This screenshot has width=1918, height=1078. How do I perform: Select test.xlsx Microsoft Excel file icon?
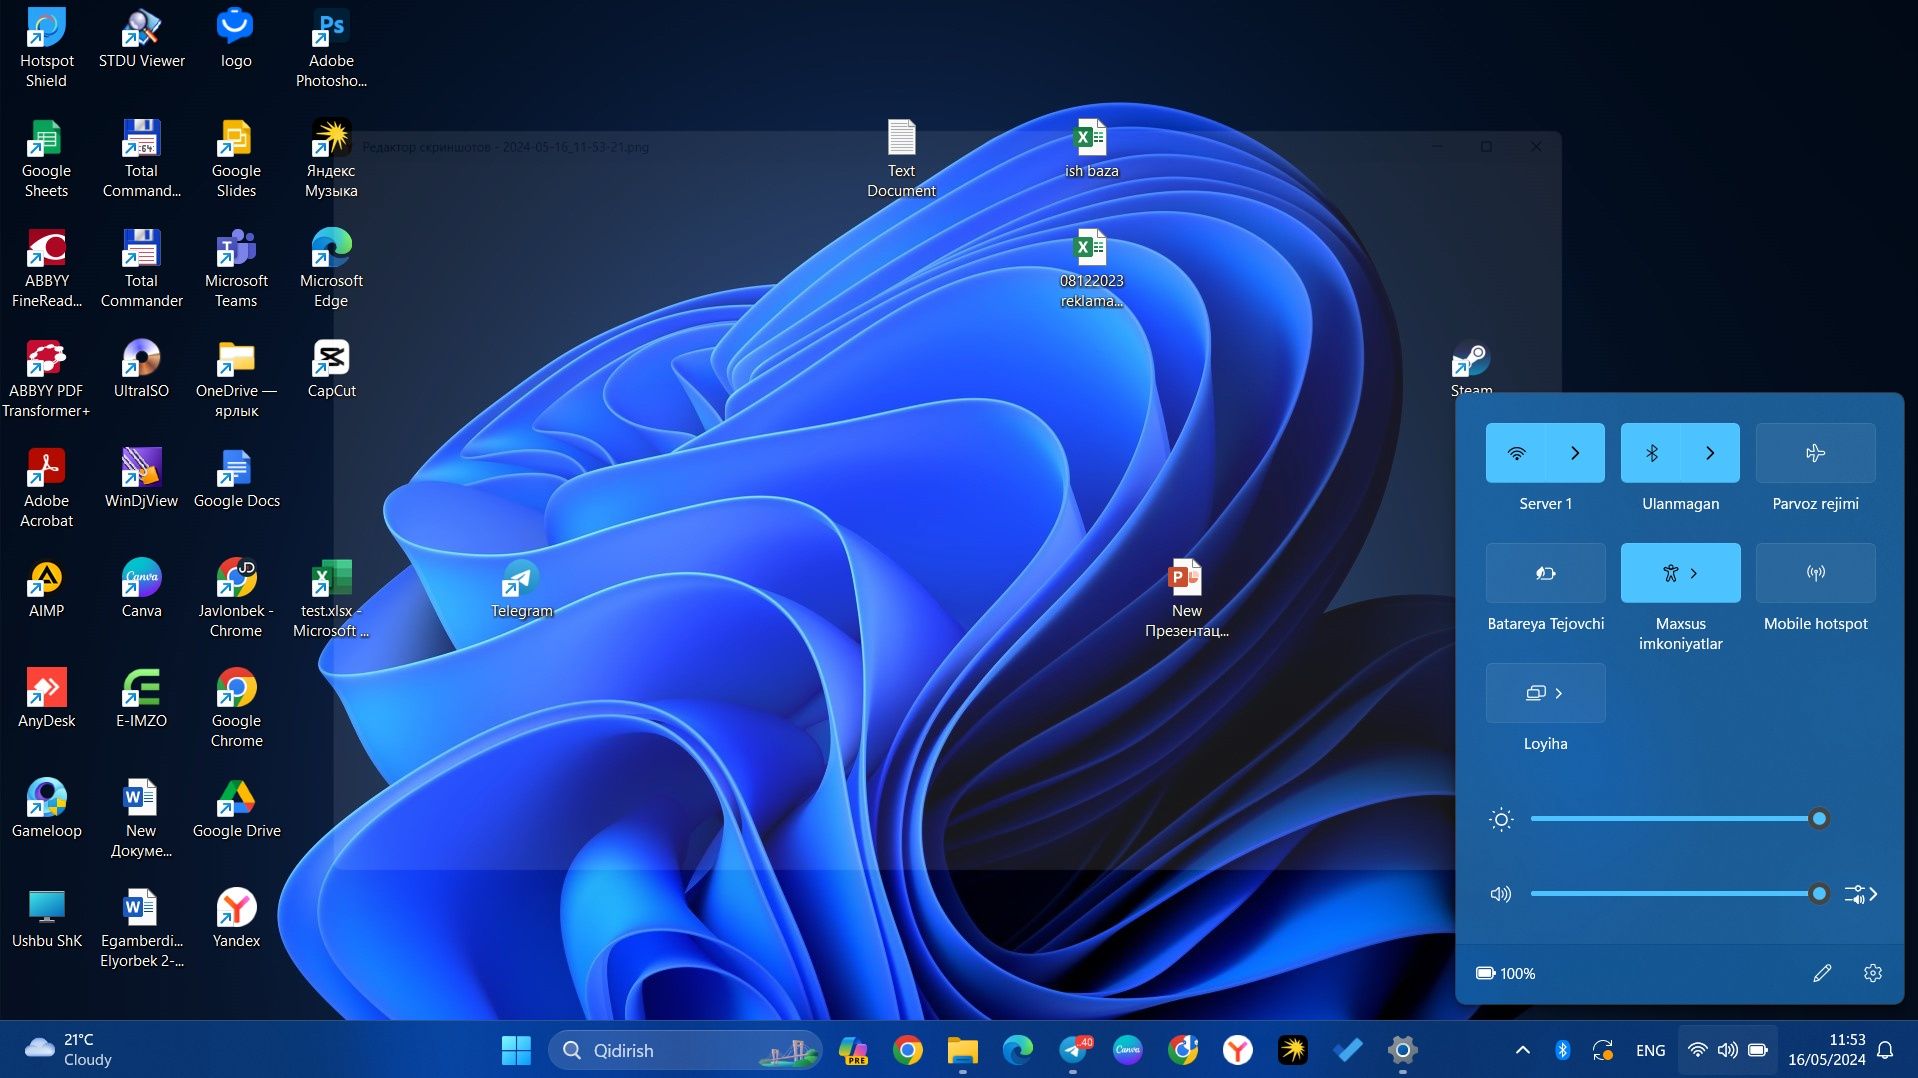pos(331,598)
